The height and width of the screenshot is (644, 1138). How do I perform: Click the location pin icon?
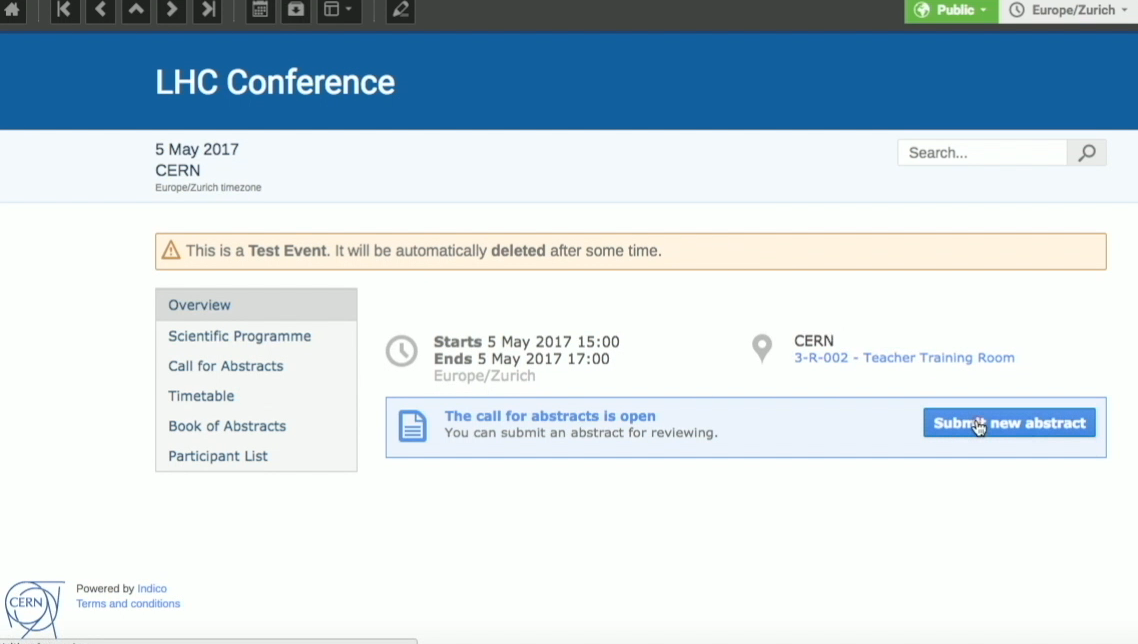pyautogui.click(x=762, y=349)
